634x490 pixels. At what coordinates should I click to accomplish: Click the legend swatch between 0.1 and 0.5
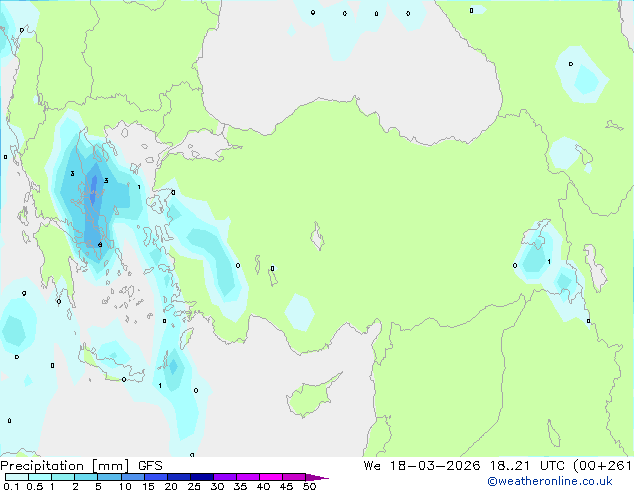(17, 477)
